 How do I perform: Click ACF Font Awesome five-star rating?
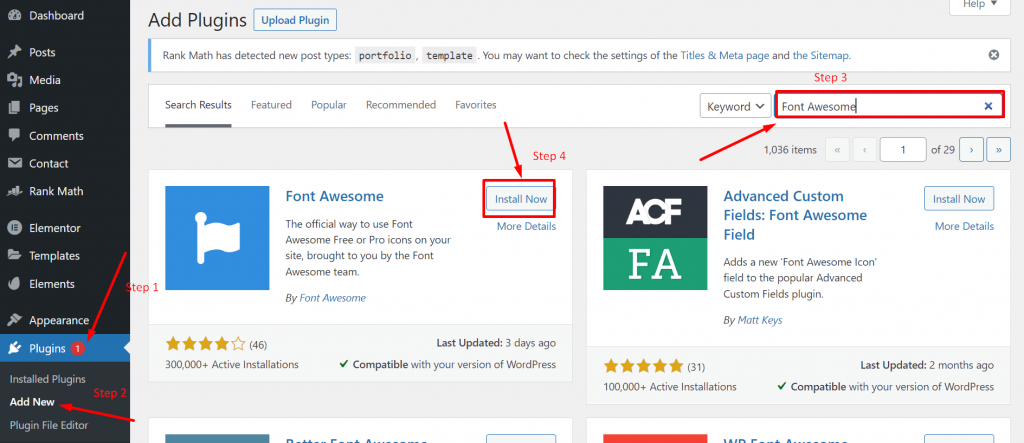(643, 366)
